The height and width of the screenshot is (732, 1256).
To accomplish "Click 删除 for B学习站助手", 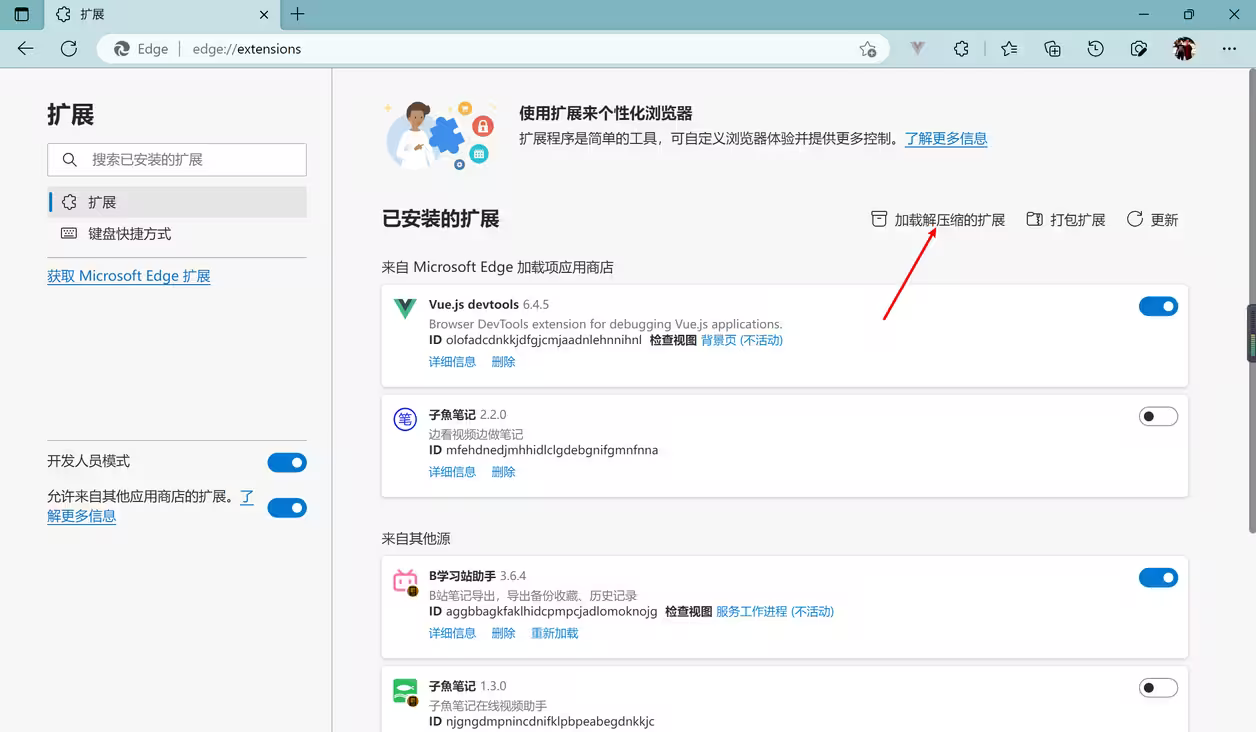I will (503, 633).
